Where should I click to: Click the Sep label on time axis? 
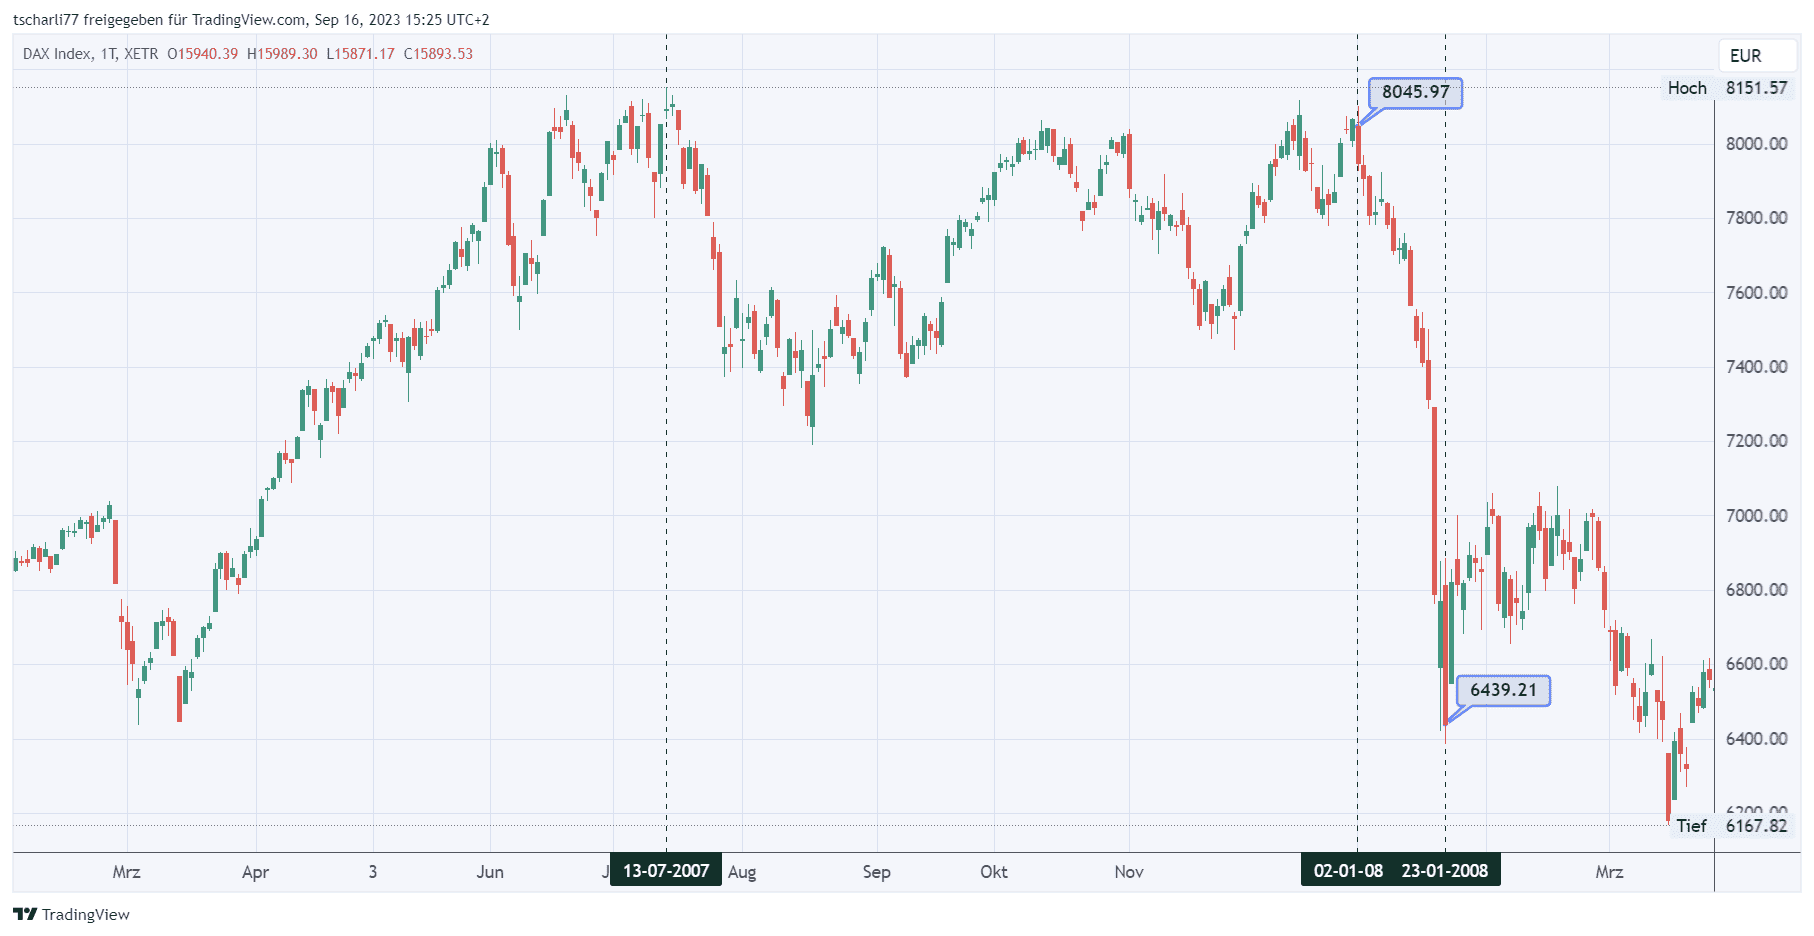[x=876, y=872]
